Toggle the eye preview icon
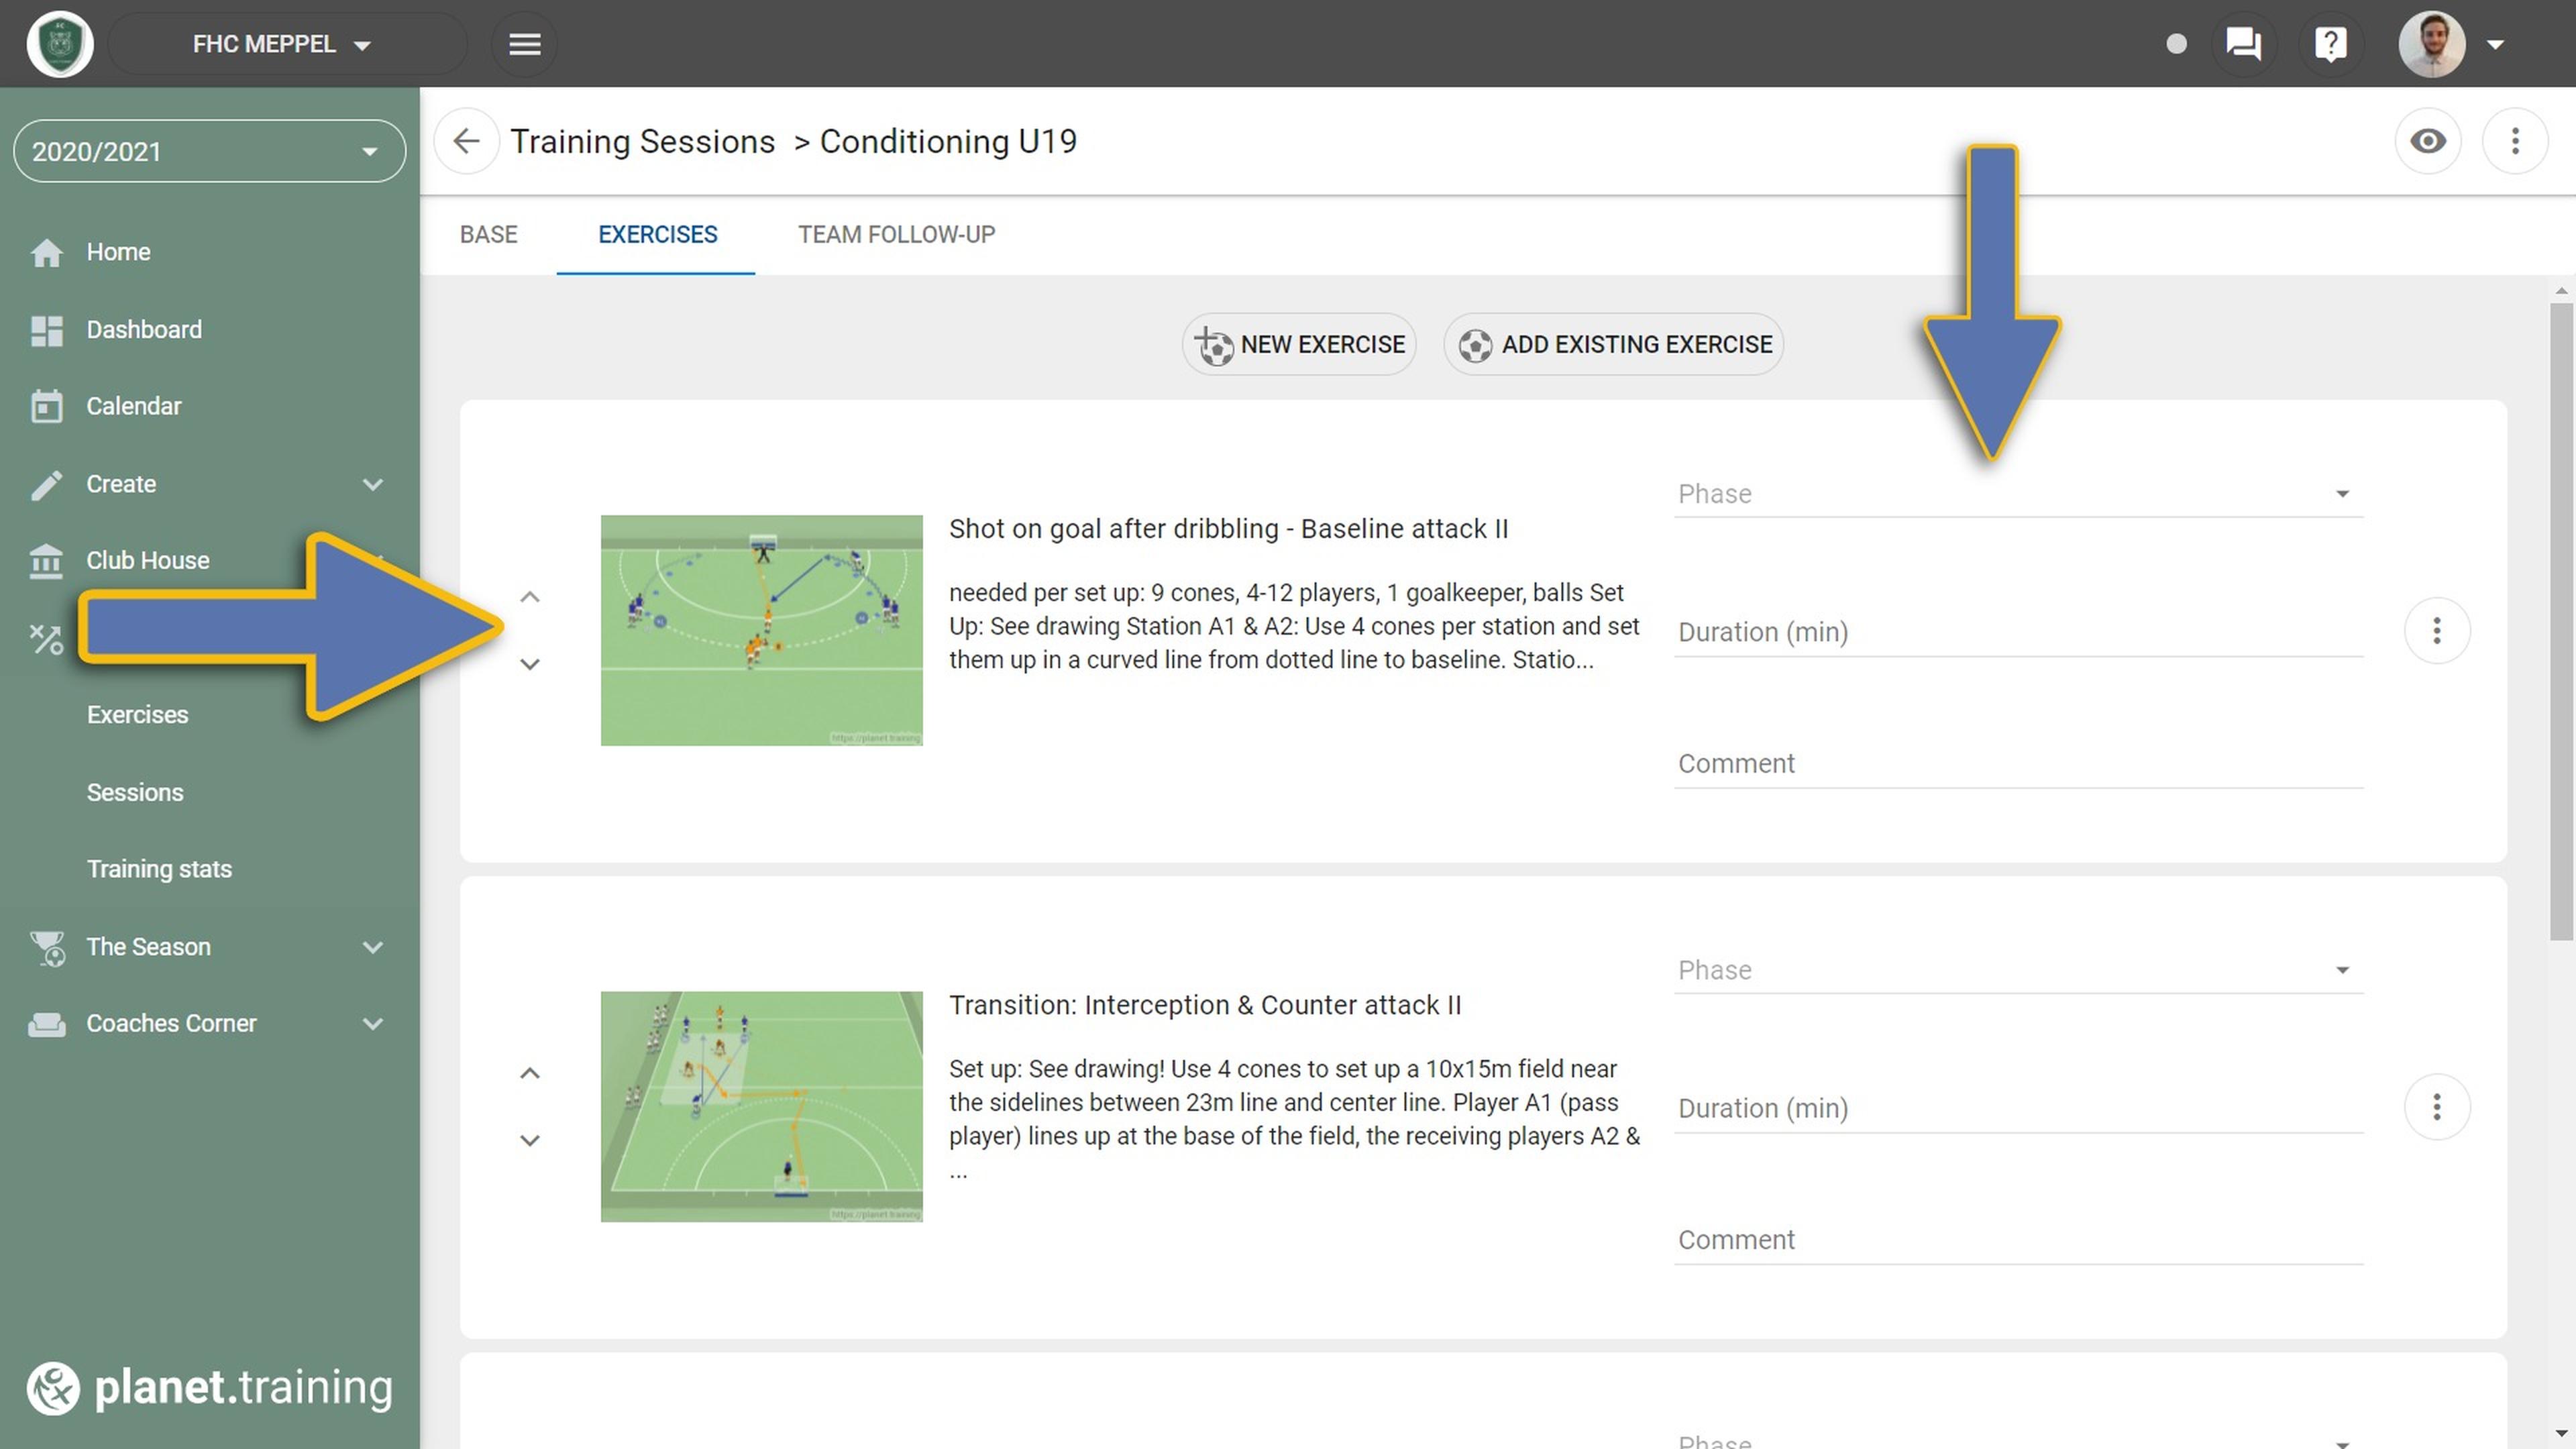 tap(2428, 141)
